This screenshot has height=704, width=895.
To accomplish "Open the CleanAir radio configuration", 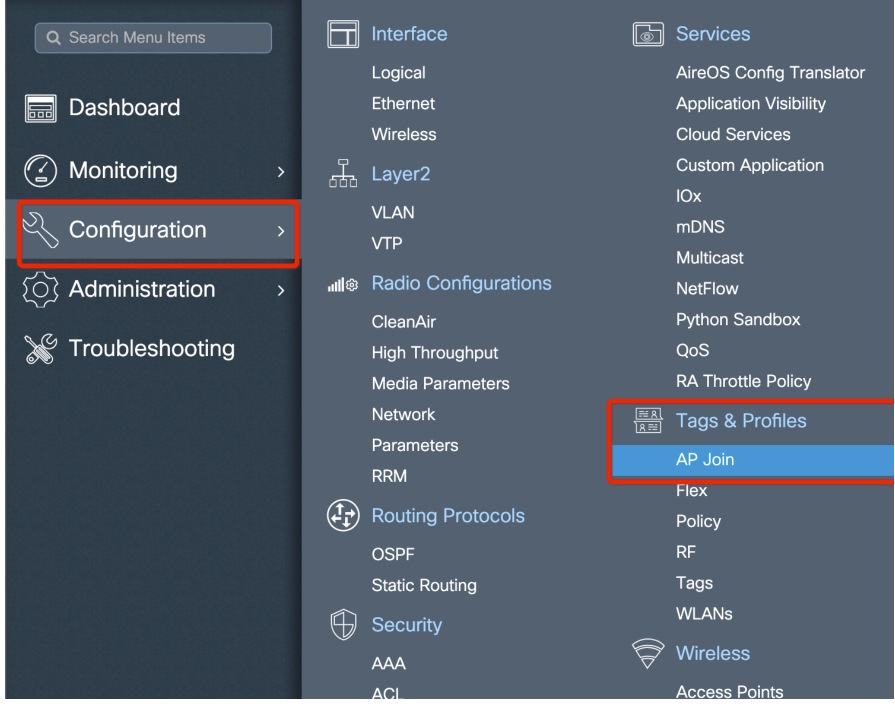I will pos(403,321).
